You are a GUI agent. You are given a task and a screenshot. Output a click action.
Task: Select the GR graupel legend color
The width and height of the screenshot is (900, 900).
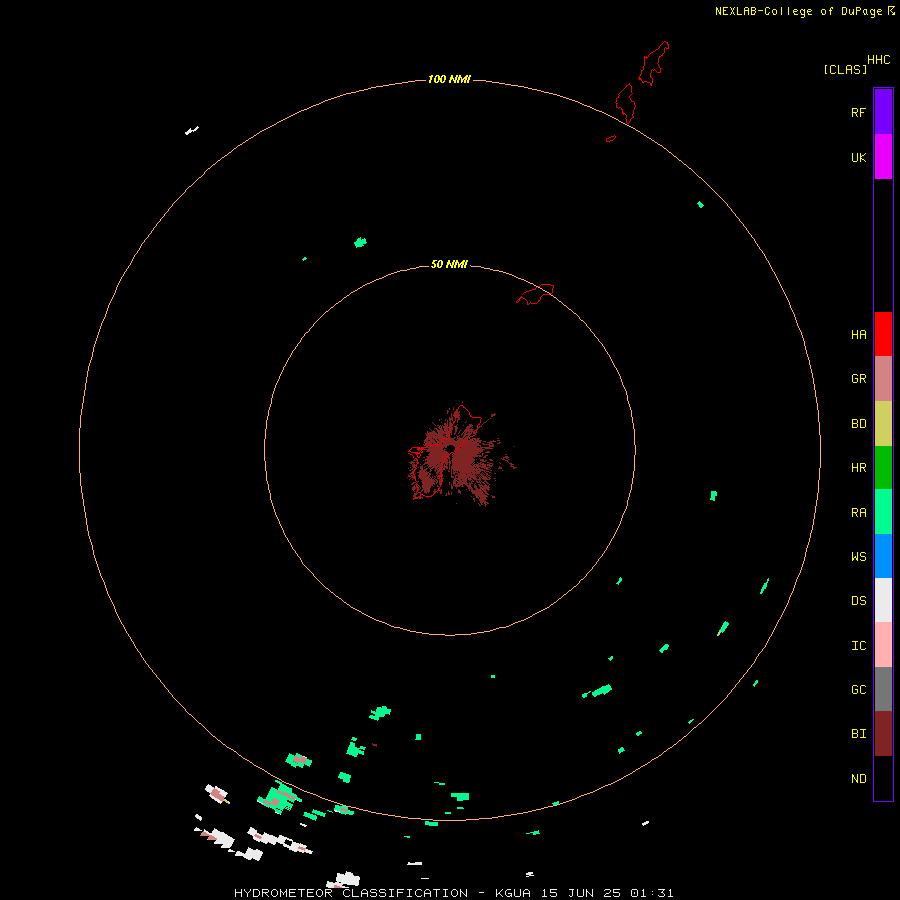pos(883,379)
